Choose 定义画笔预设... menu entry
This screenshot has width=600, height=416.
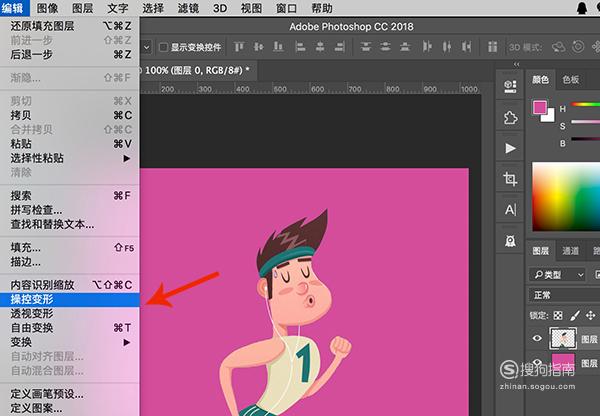pos(70,394)
